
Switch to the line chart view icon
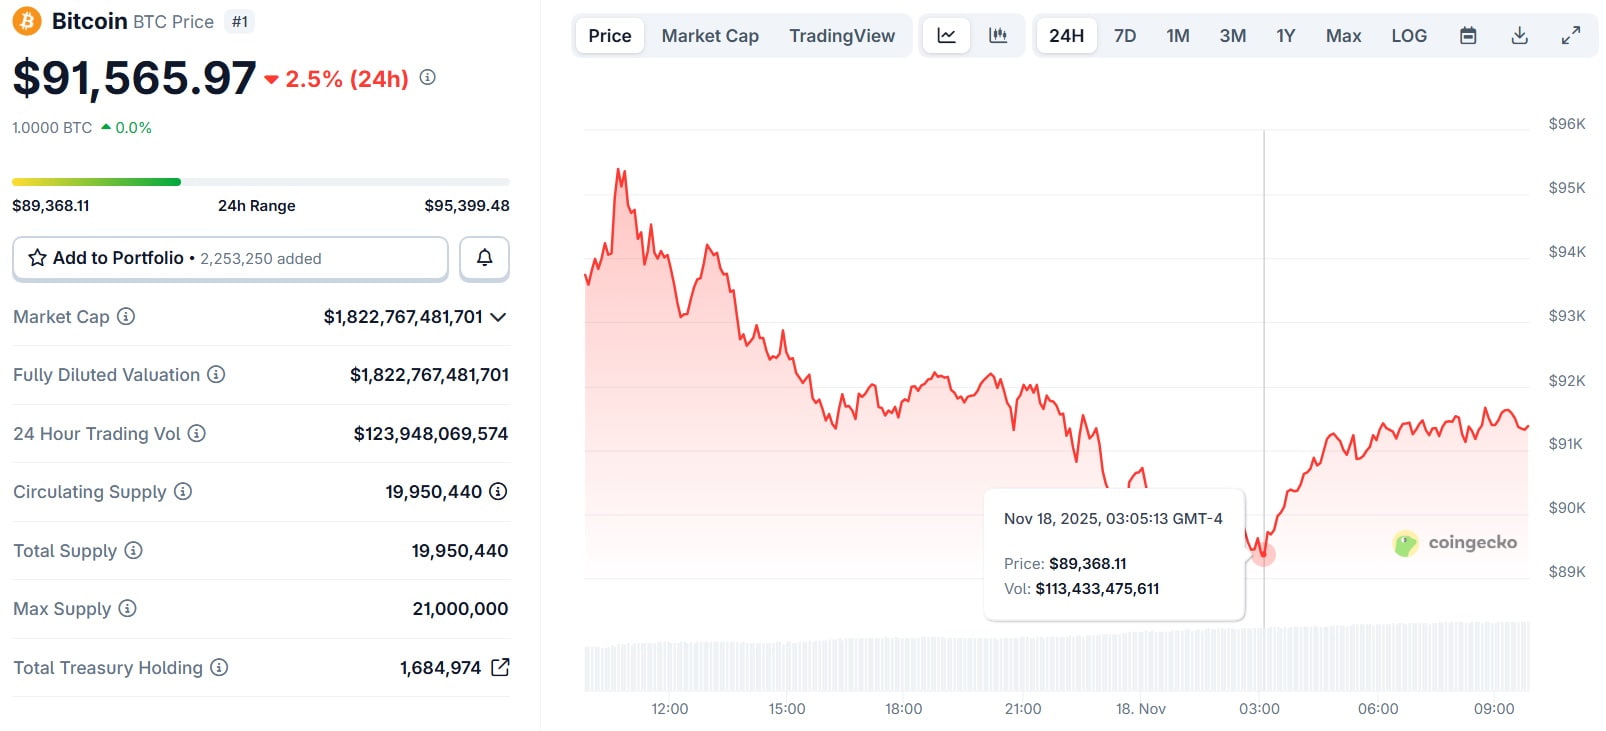coord(946,36)
